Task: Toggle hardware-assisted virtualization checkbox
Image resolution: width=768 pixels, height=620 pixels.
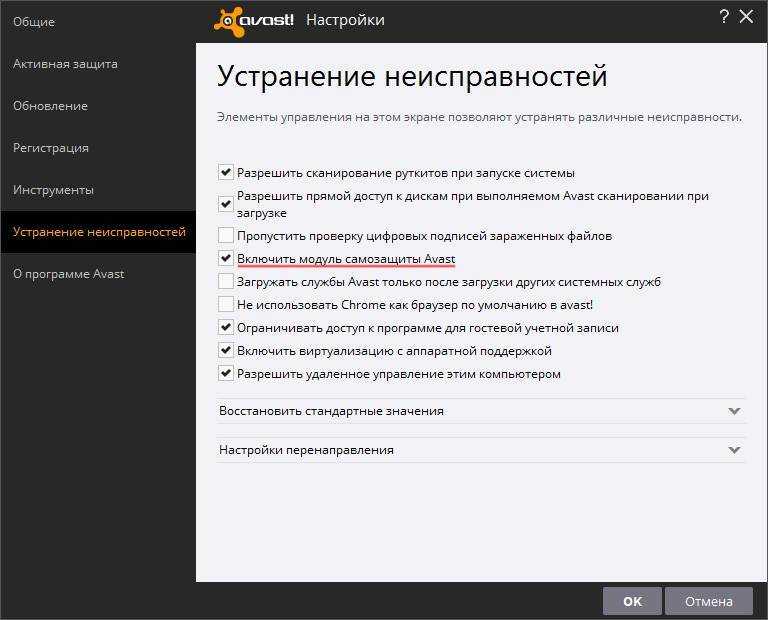Action: [x=225, y=351]
